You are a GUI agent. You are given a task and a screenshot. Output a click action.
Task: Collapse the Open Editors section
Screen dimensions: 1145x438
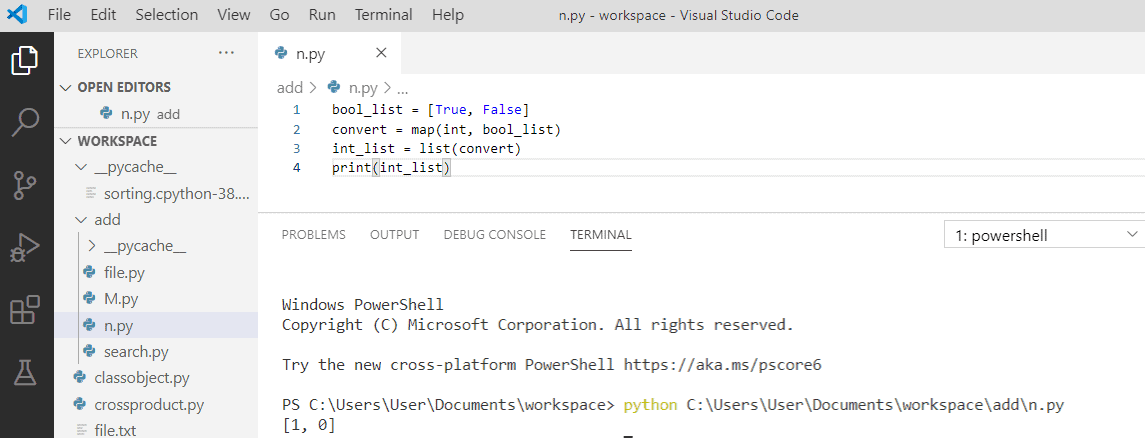coord(156,88)
